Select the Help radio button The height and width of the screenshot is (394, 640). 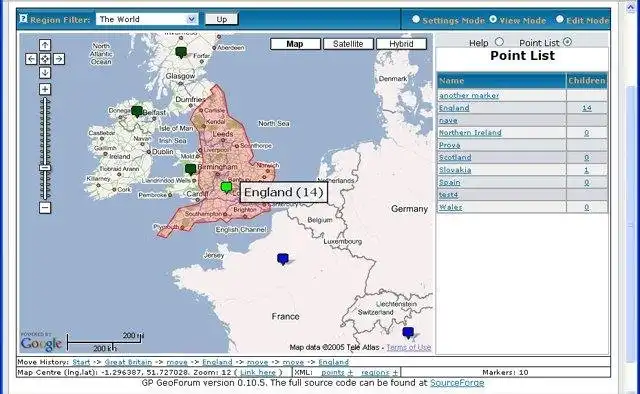point(499,42)
